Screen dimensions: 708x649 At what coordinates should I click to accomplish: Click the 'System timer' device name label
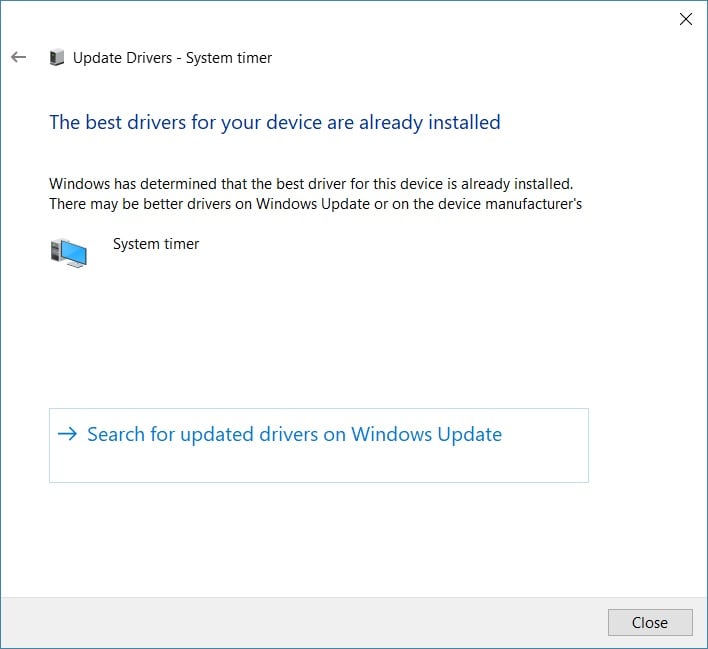click(x=156, y=244)
